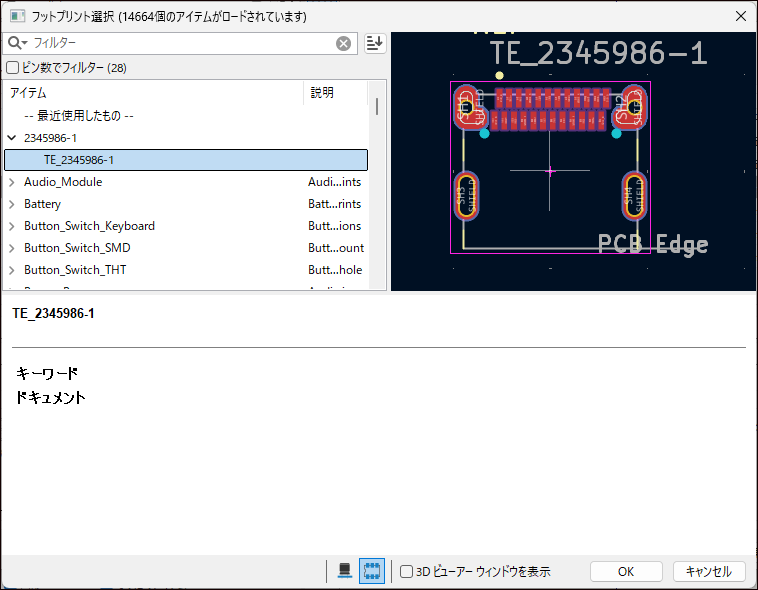Clear the filter text with the X icon

click(x=343, y=43)
